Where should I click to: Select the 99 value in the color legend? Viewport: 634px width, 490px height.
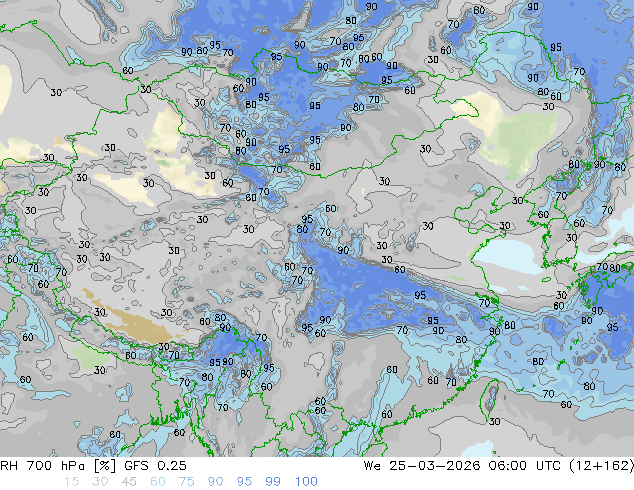[x=273, y=482]
